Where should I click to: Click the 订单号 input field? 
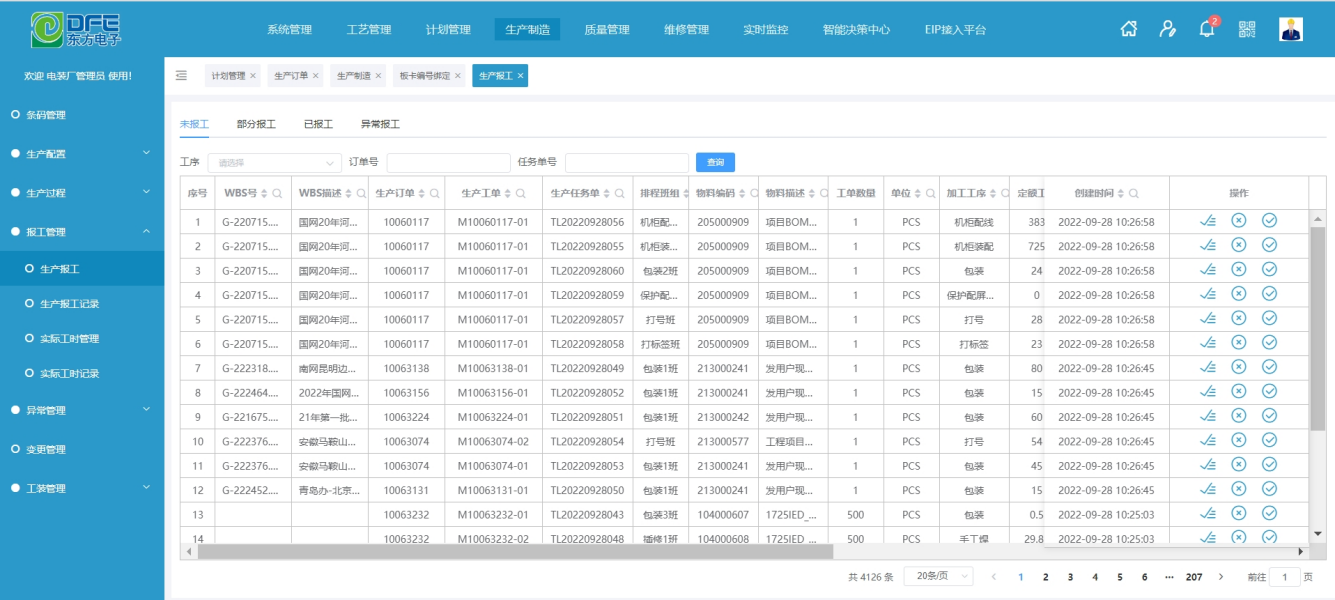(448, 162)
